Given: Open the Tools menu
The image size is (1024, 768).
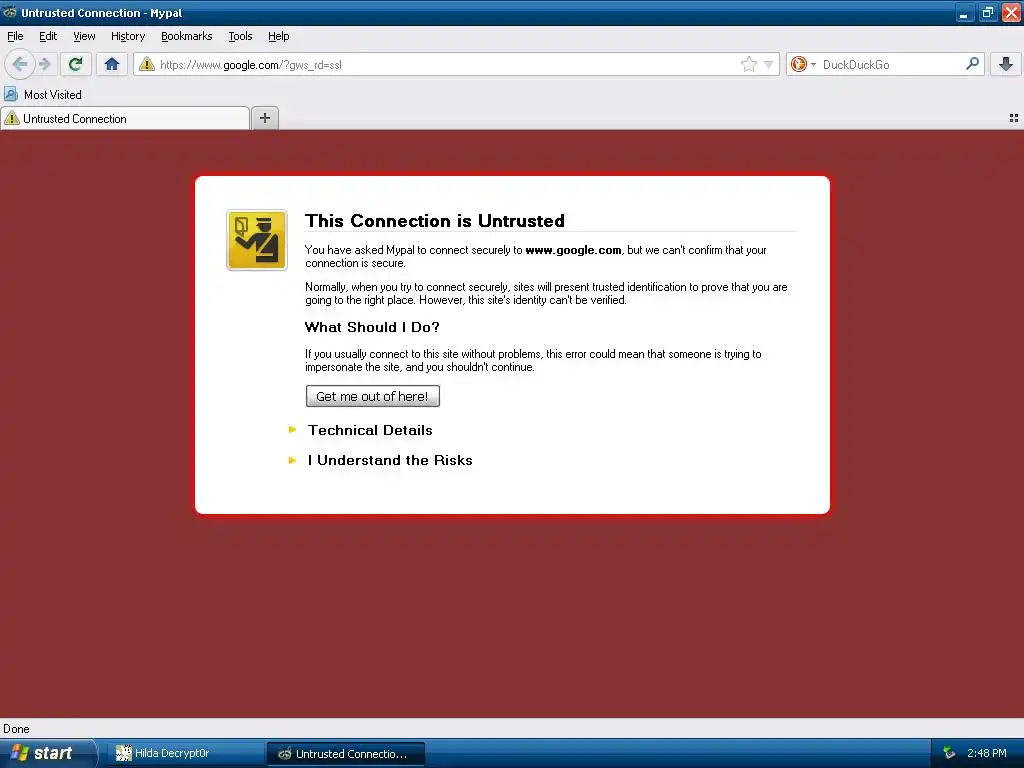Looking at the screenshot, I should [x=240, y=36].
